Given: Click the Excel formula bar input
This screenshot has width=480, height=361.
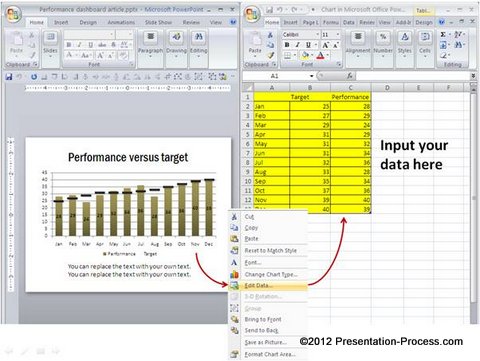Looking at the screenshot, I should 413,76.
